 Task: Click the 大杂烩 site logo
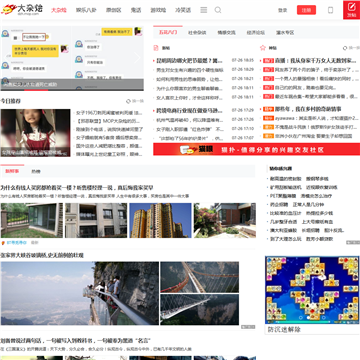(22, 9)
